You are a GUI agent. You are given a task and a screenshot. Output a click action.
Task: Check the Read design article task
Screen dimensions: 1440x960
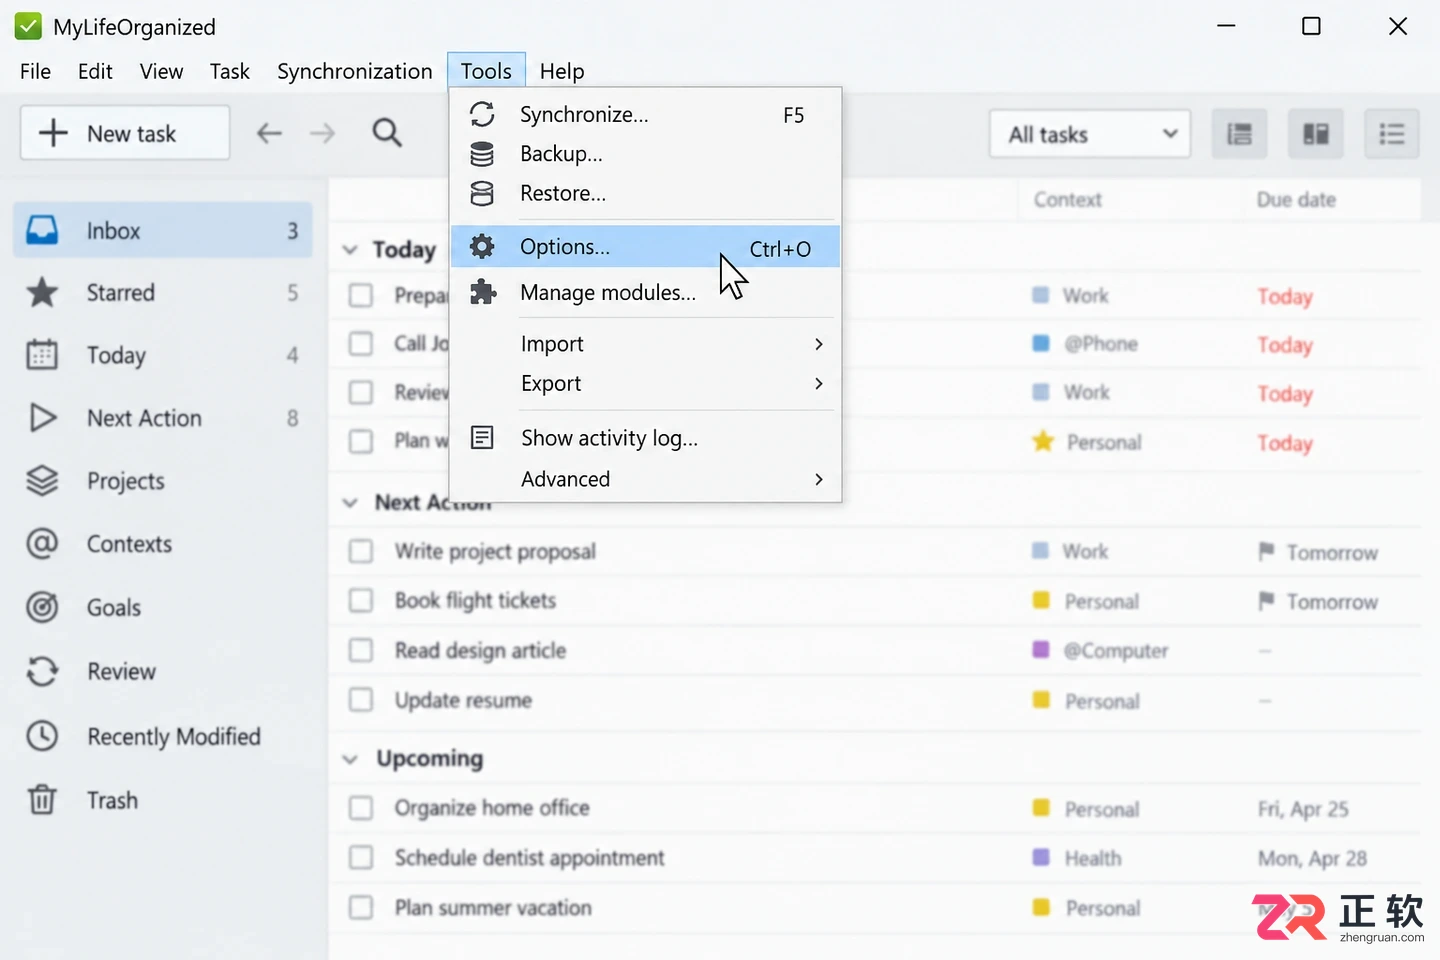pyautogui.click(x=361, y=650)
